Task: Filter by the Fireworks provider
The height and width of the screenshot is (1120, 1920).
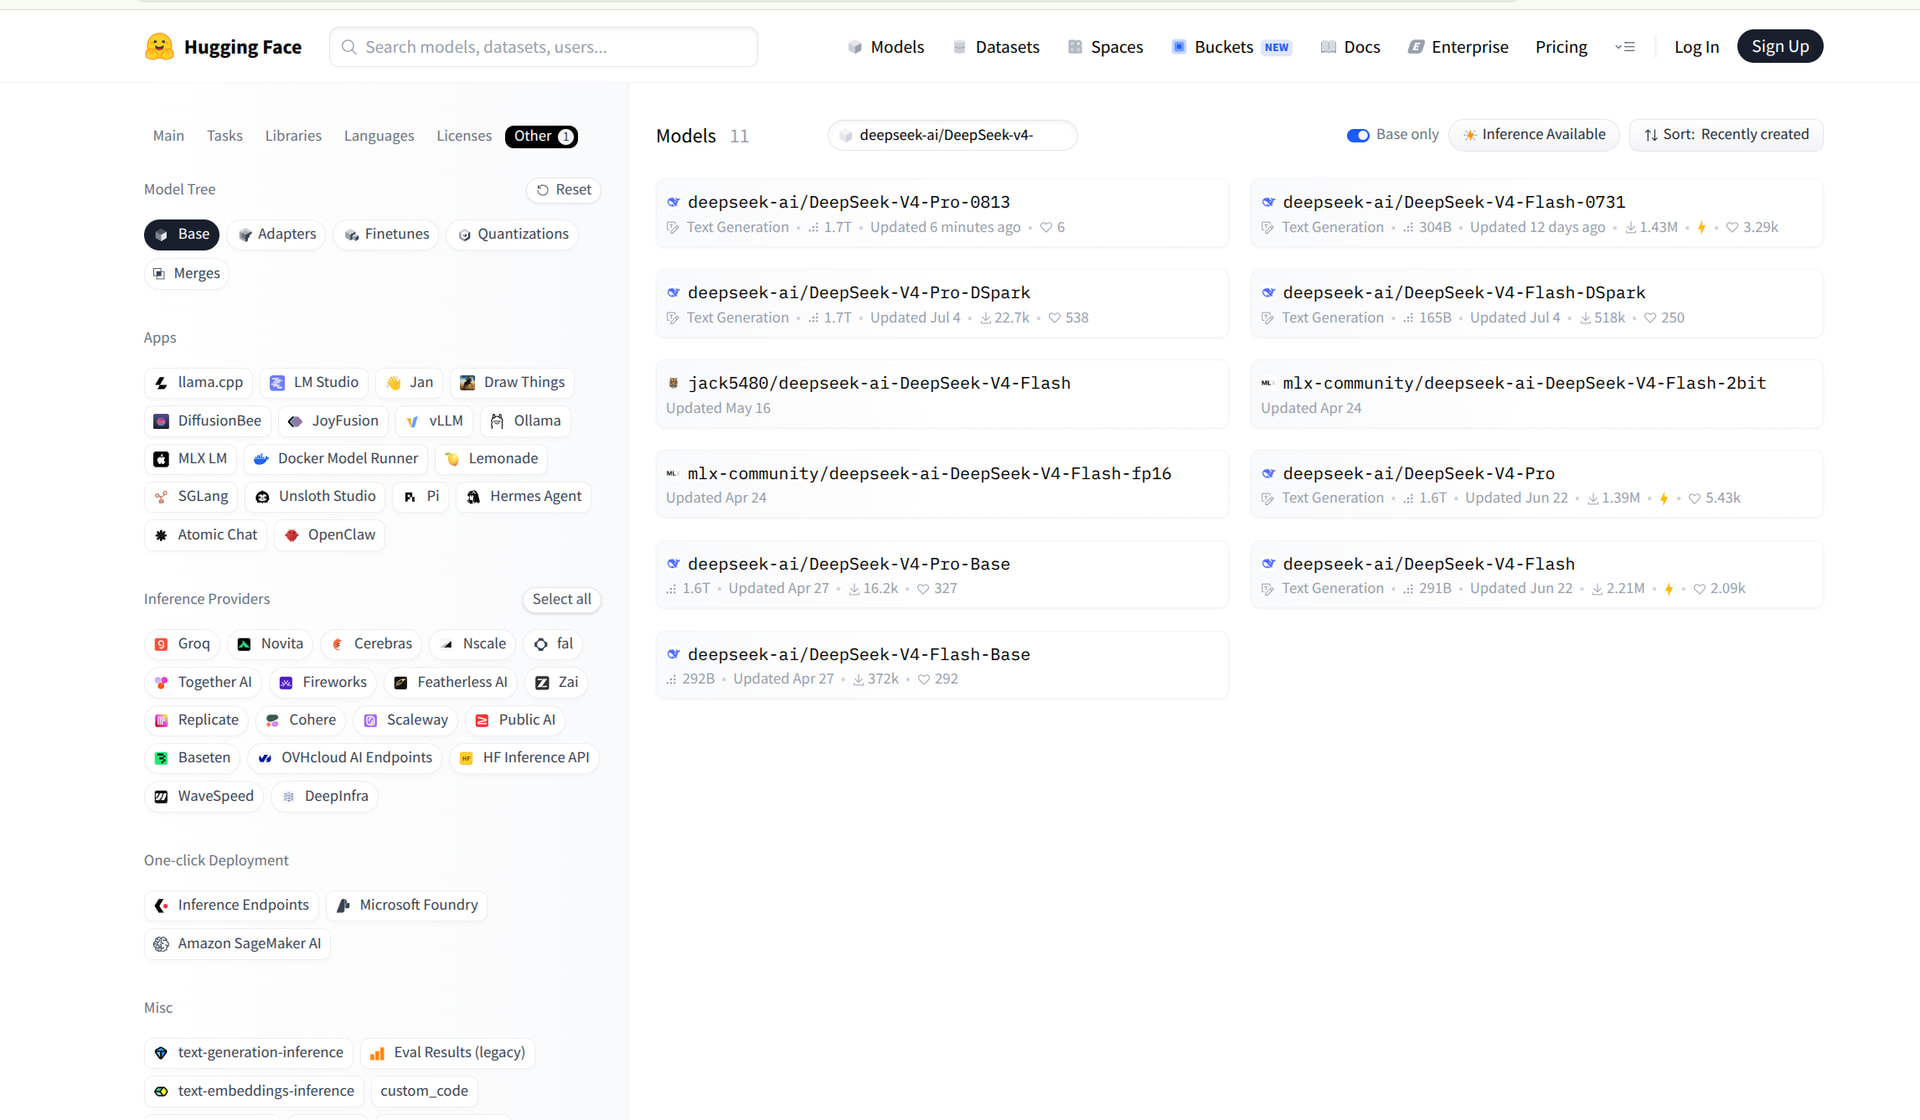Action: point(323,682)
